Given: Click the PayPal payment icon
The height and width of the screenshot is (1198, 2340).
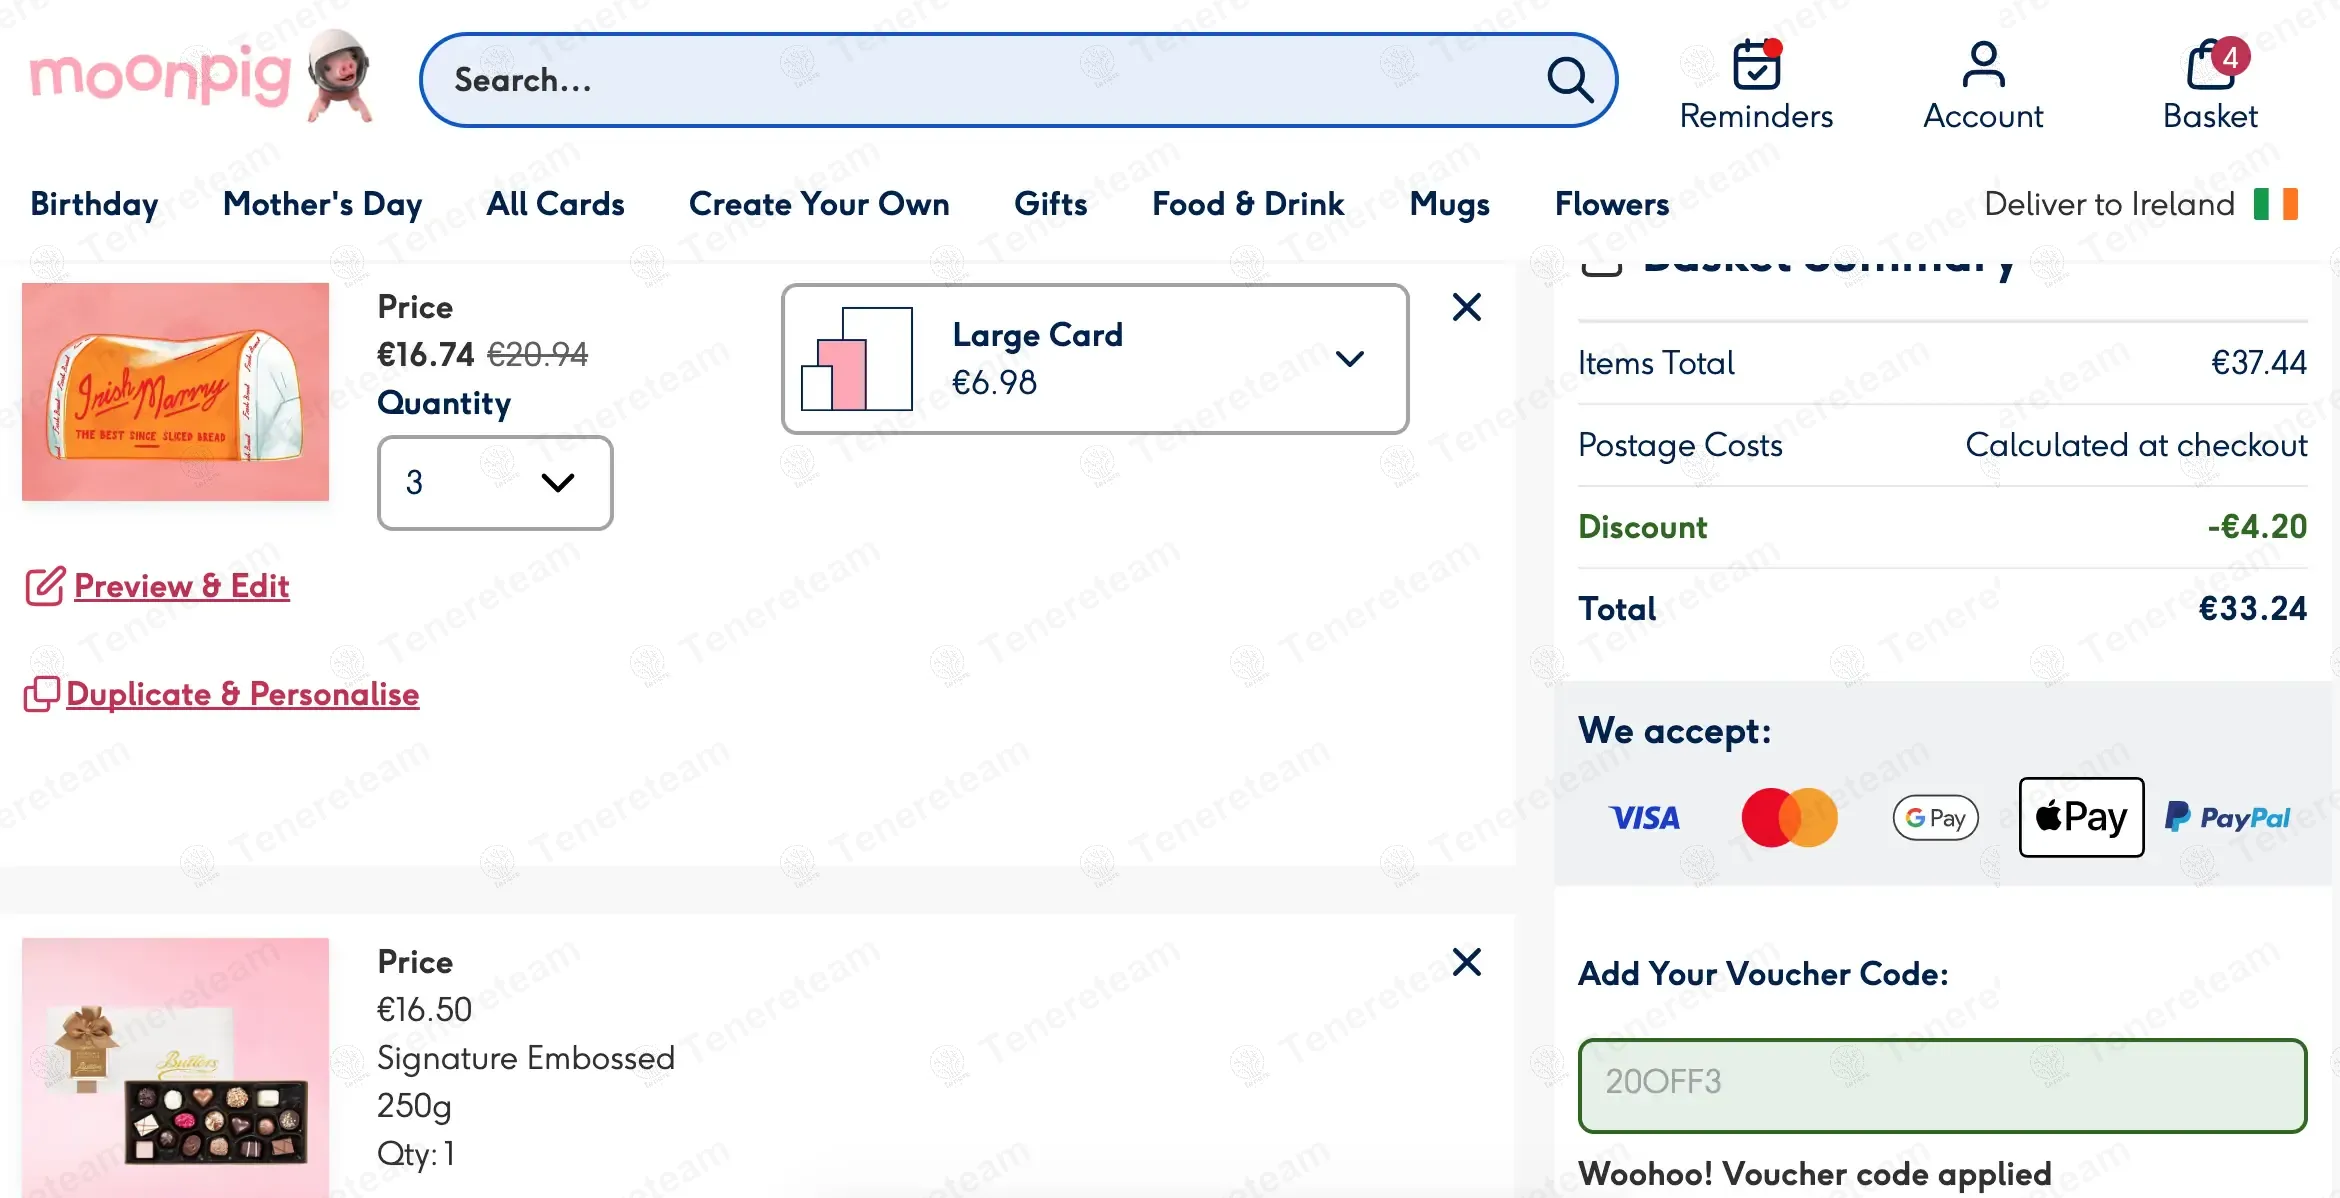Looking at the screenshot, I should pyautogui.click(x=2227, y=818).
